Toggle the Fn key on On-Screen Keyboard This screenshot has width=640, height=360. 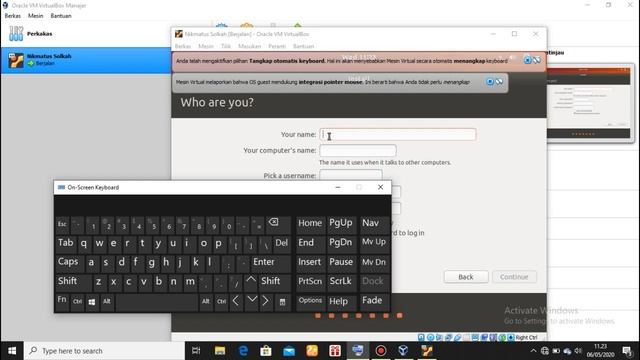click(62, 302)
